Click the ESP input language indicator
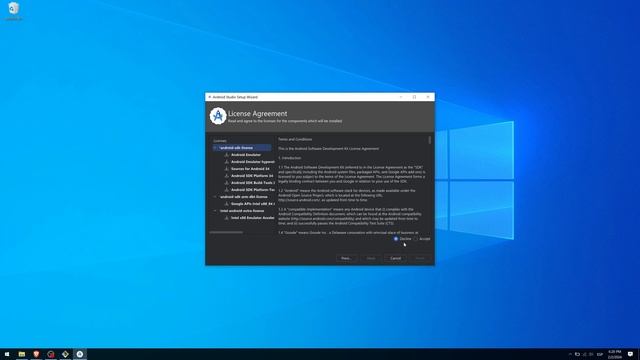The height and width of the screenshot is (360, 640). (x=600, y=354)
